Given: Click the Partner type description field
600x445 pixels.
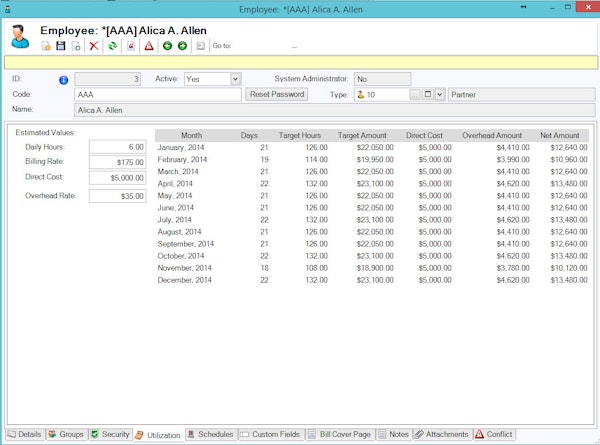Looking at the screenshot, I should (522, 95).
